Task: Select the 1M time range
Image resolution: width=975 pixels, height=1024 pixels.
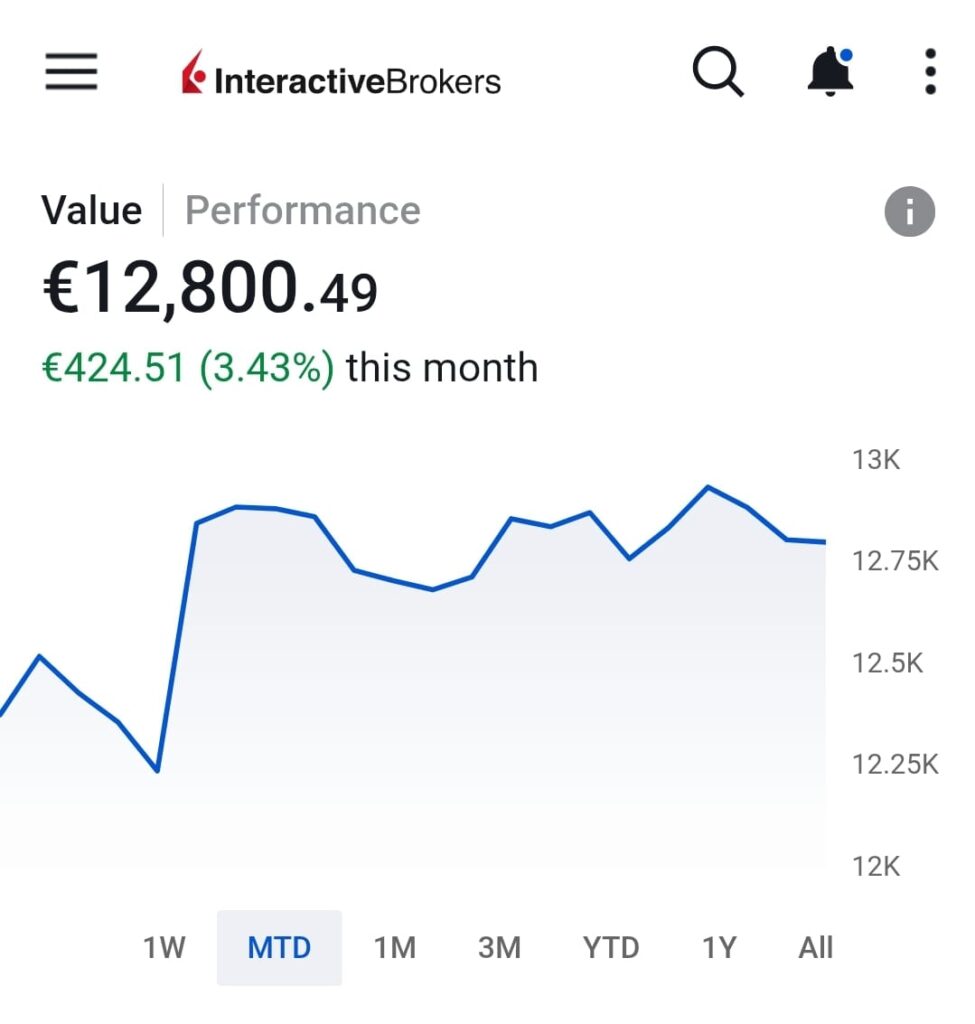Action: point(395,947)
